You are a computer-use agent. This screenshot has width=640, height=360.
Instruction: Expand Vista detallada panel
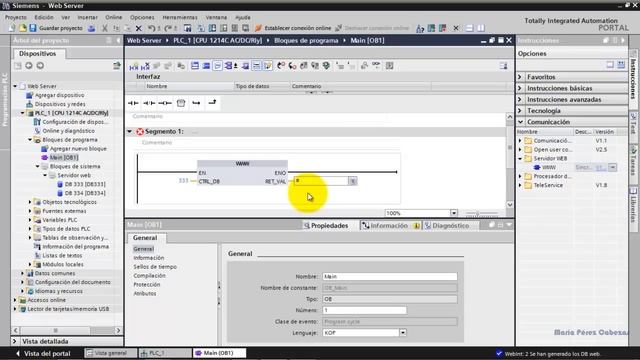click(x=15, y=341)
